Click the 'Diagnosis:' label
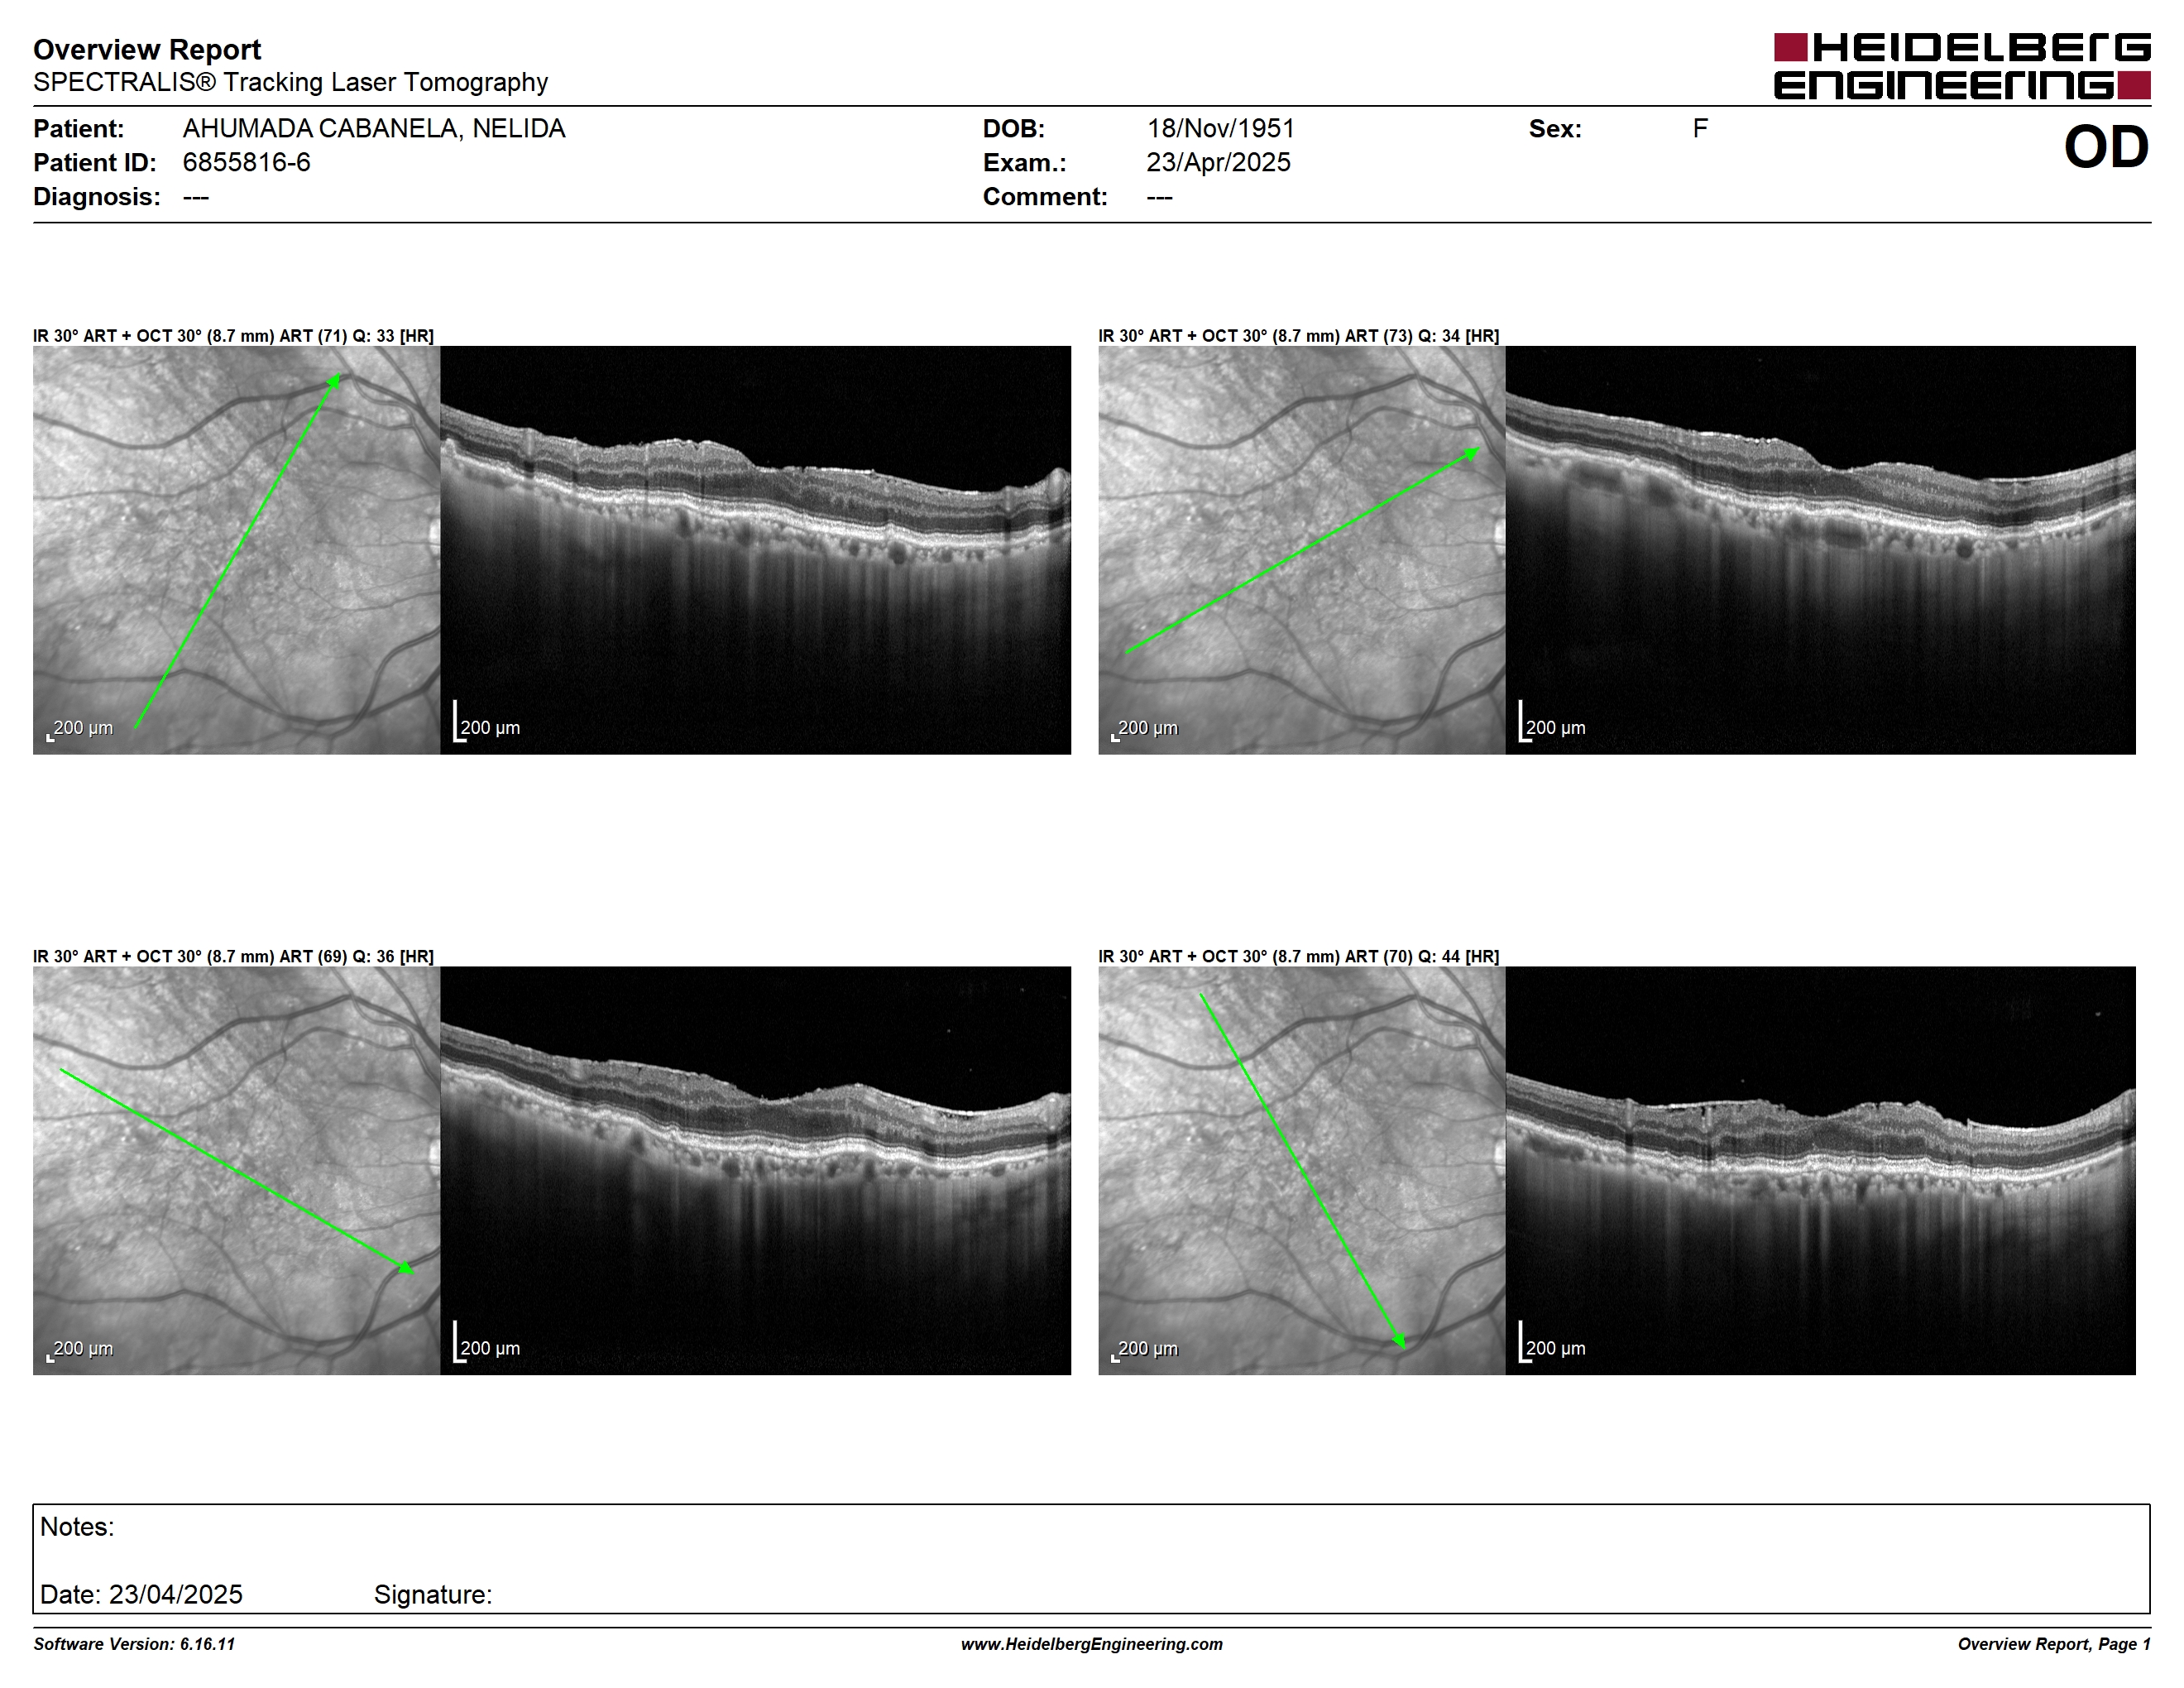This screenshot has width=2184, height=1688. [x=97, y=196]
